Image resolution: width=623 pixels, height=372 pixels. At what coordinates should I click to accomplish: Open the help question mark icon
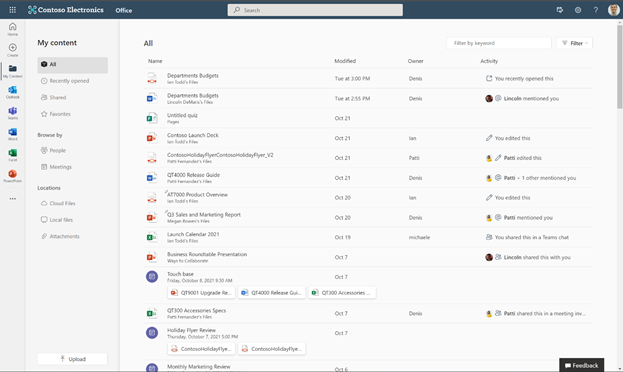(x=596, y=10)
